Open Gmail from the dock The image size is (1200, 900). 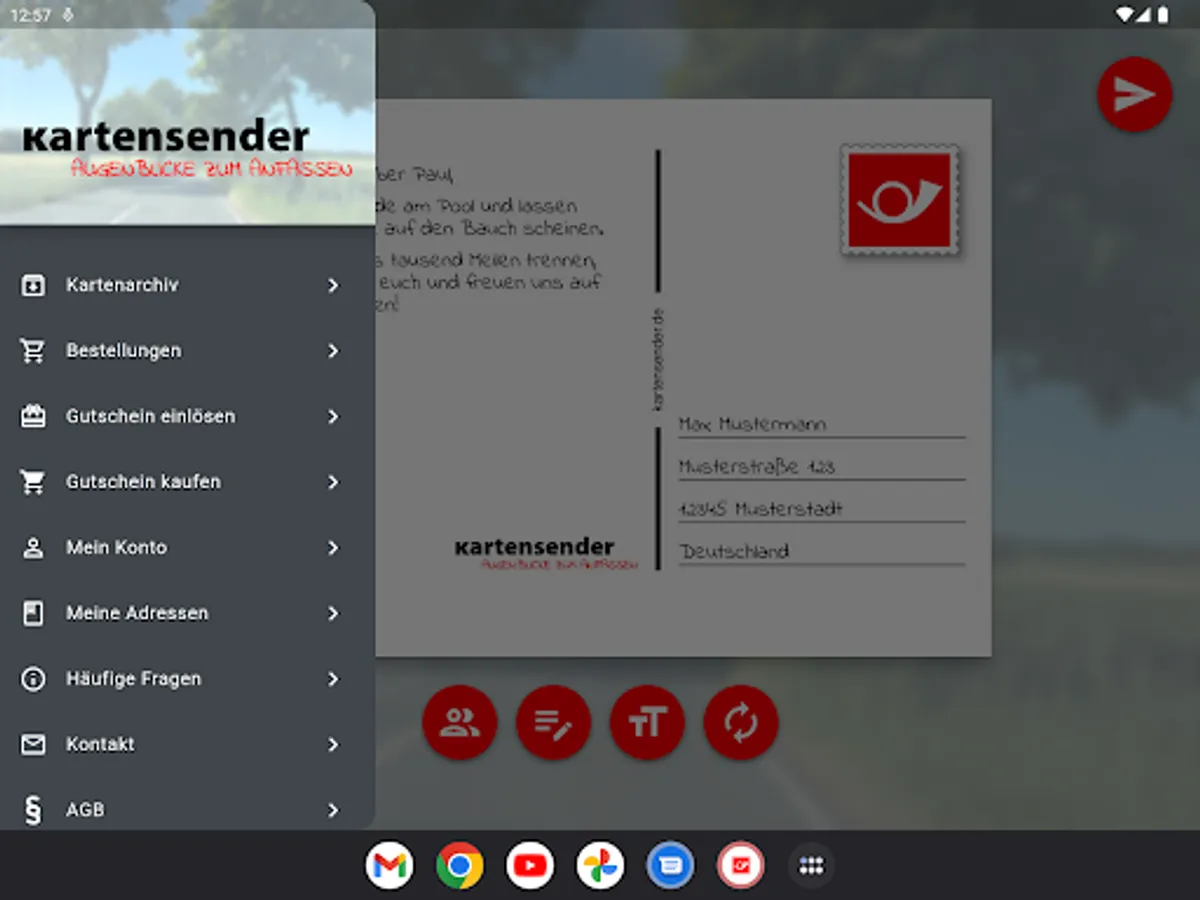(389, 866)
